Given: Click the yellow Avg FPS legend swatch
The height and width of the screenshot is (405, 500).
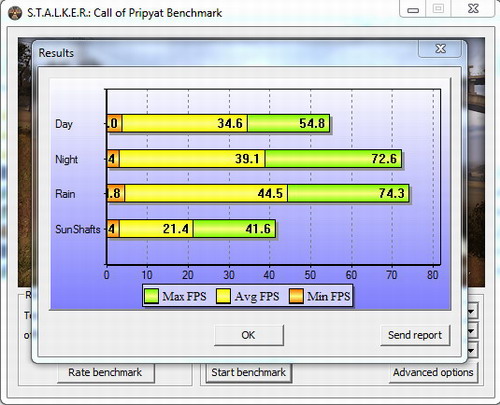Looking at the screenshot, I should point(223,296).
